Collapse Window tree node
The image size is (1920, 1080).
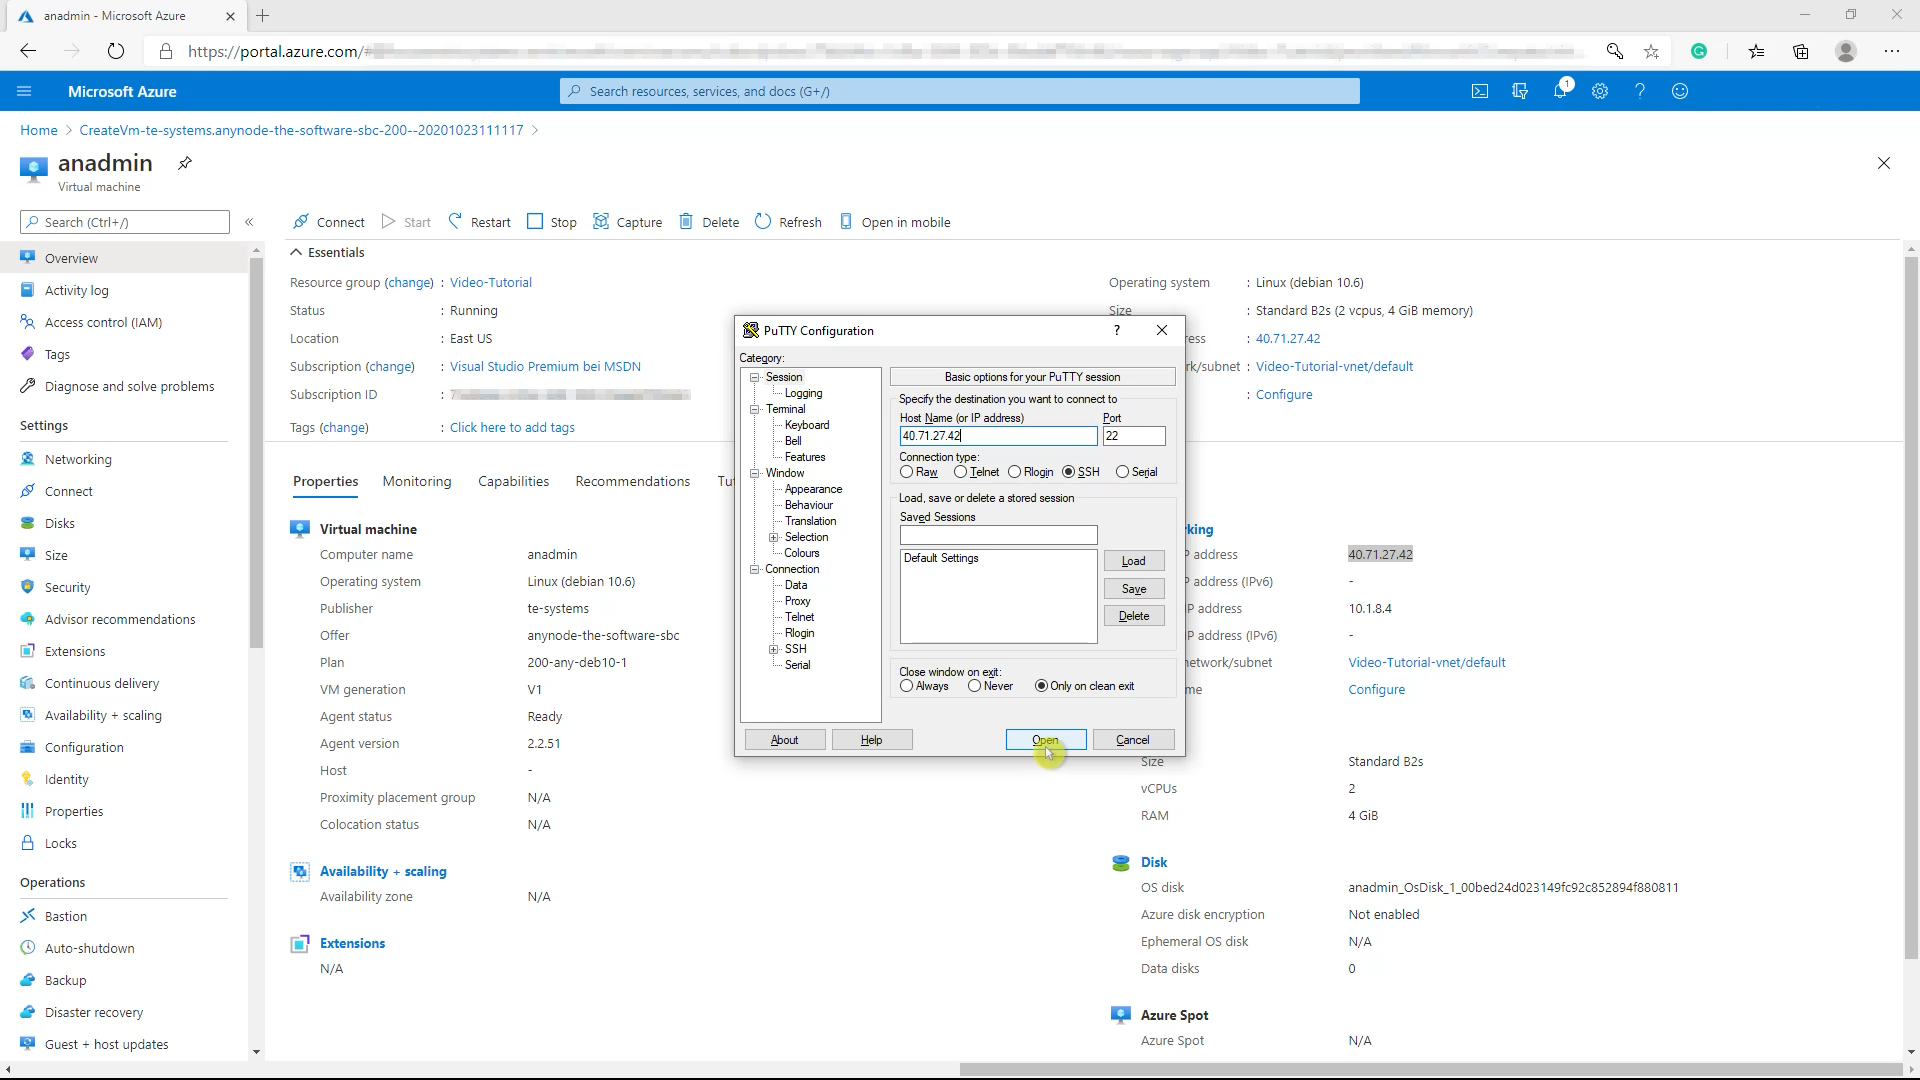tap(755, 473)
